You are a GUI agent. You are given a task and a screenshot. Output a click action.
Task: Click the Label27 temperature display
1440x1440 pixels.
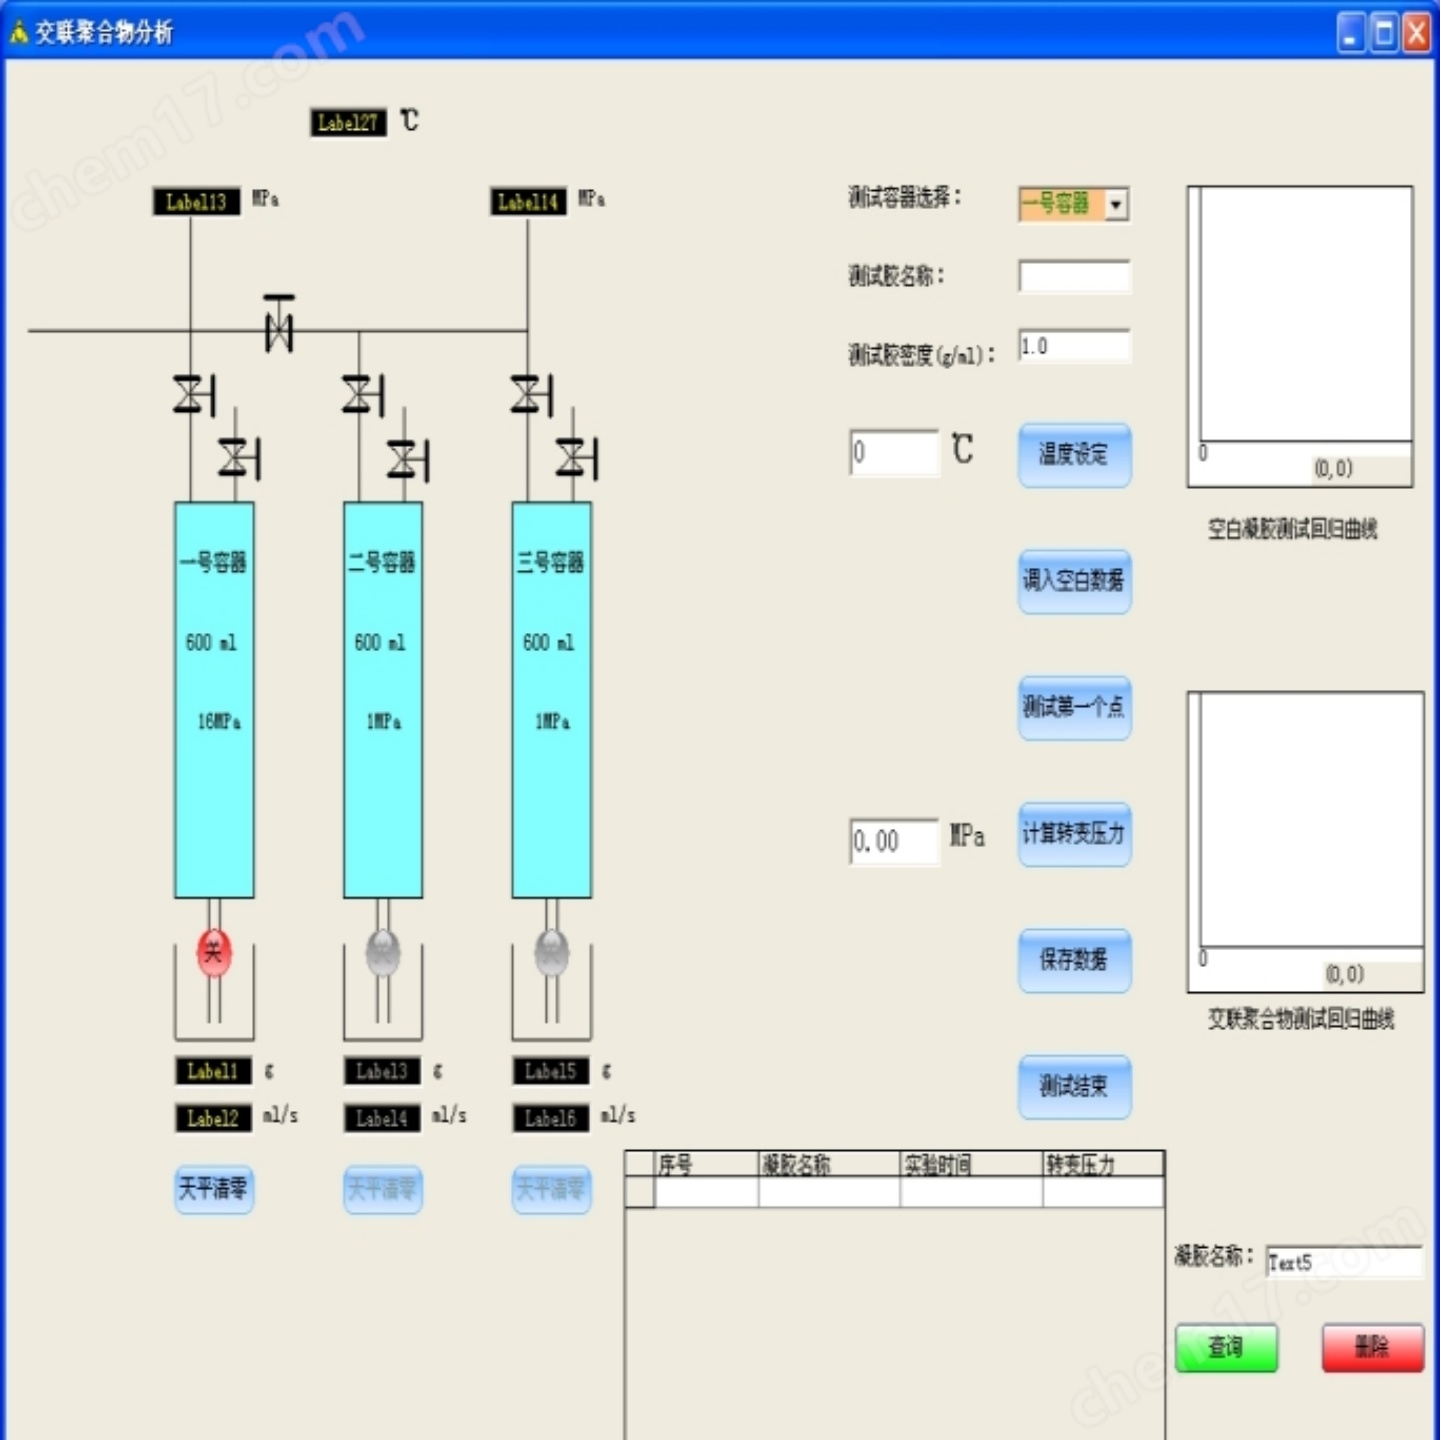348,123
